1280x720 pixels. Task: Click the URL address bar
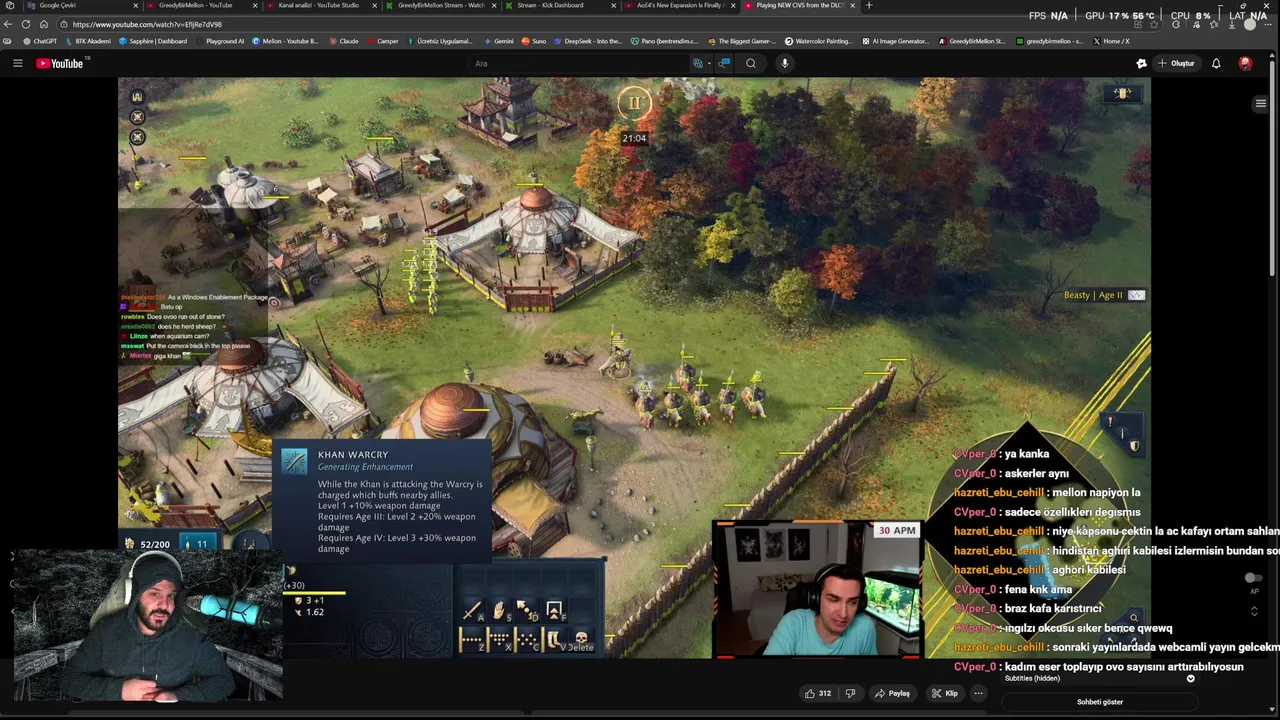(600, 24)
